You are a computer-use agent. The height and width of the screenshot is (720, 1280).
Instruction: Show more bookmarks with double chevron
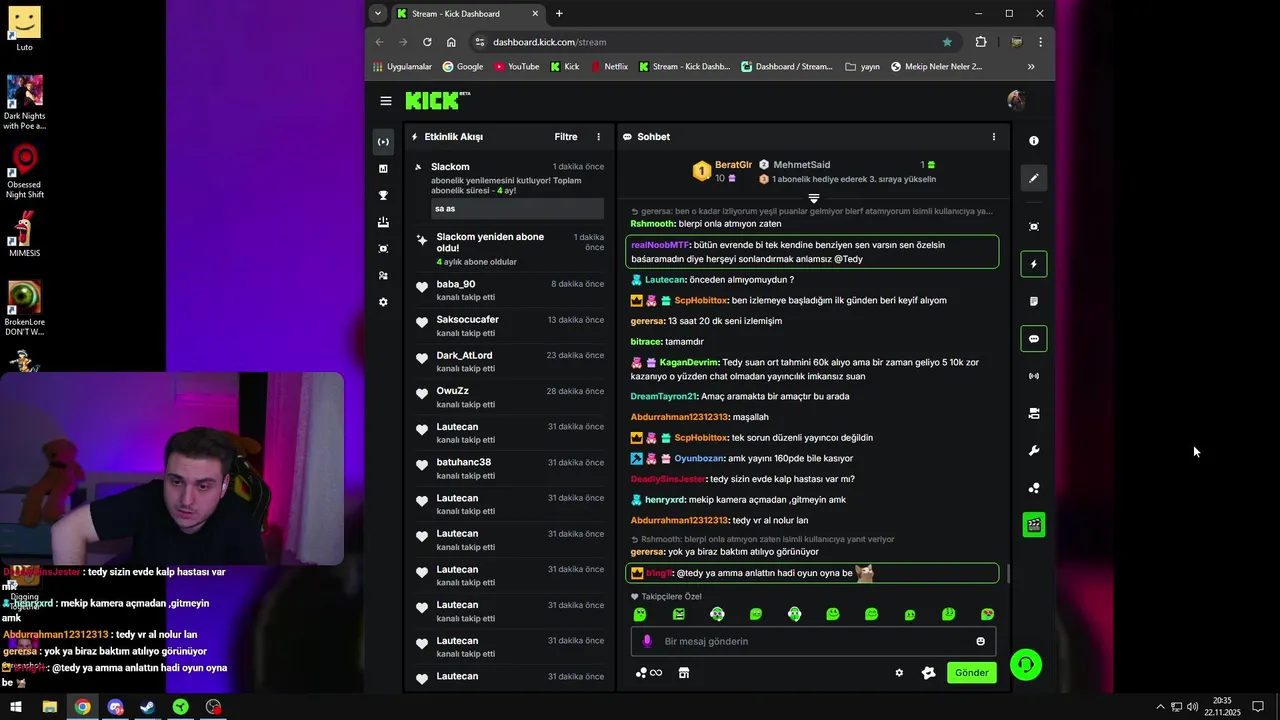pyautogui.click(x=1031, y=67)
